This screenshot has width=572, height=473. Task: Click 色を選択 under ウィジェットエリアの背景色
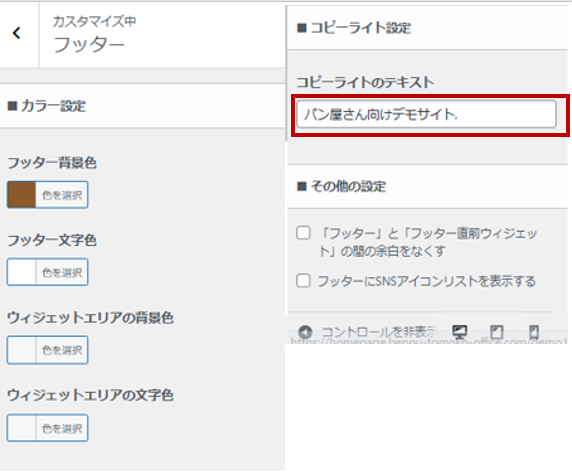coord(62,350)
